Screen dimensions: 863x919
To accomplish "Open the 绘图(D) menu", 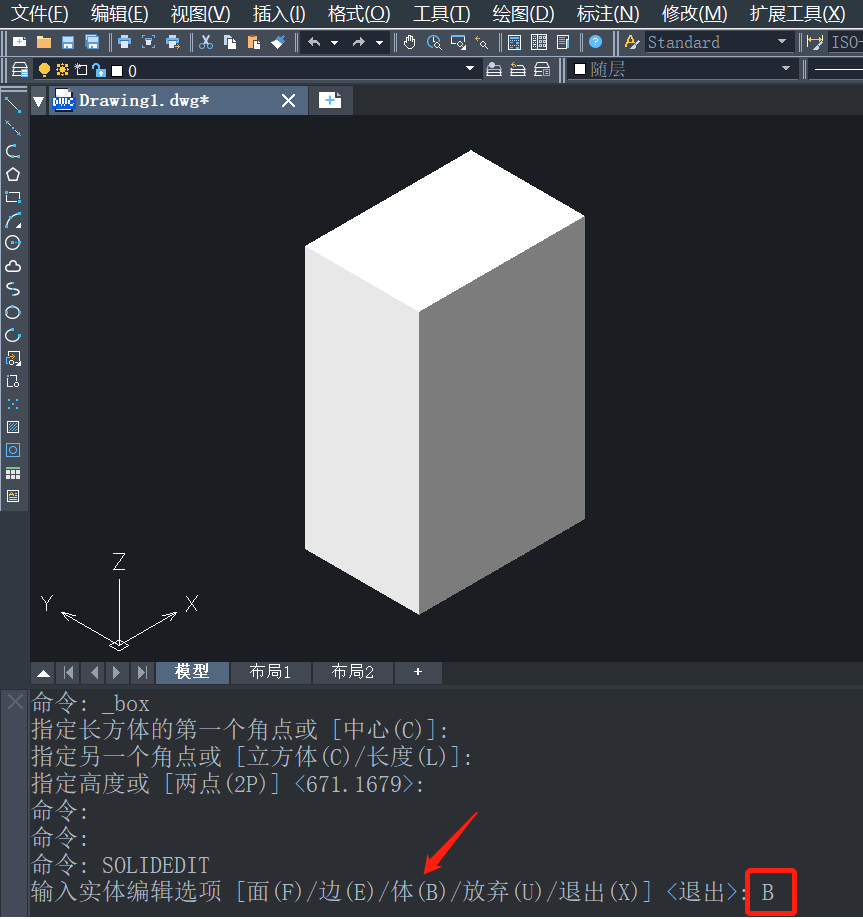I will (524, 13).
